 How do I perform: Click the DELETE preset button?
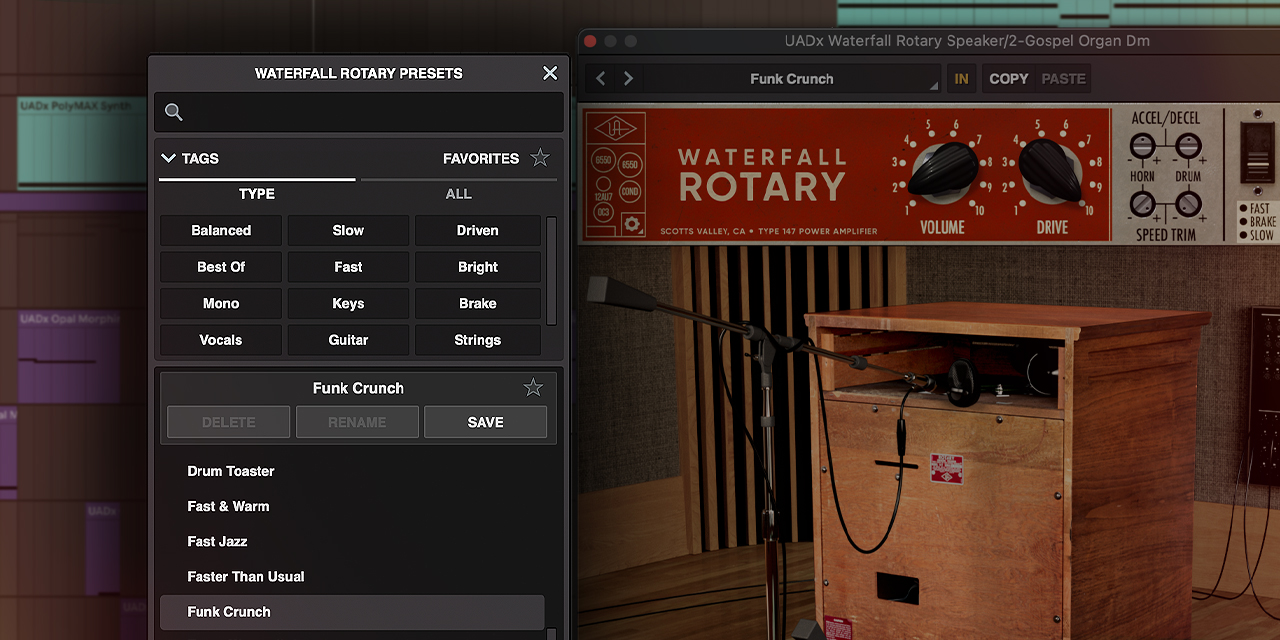228,422
